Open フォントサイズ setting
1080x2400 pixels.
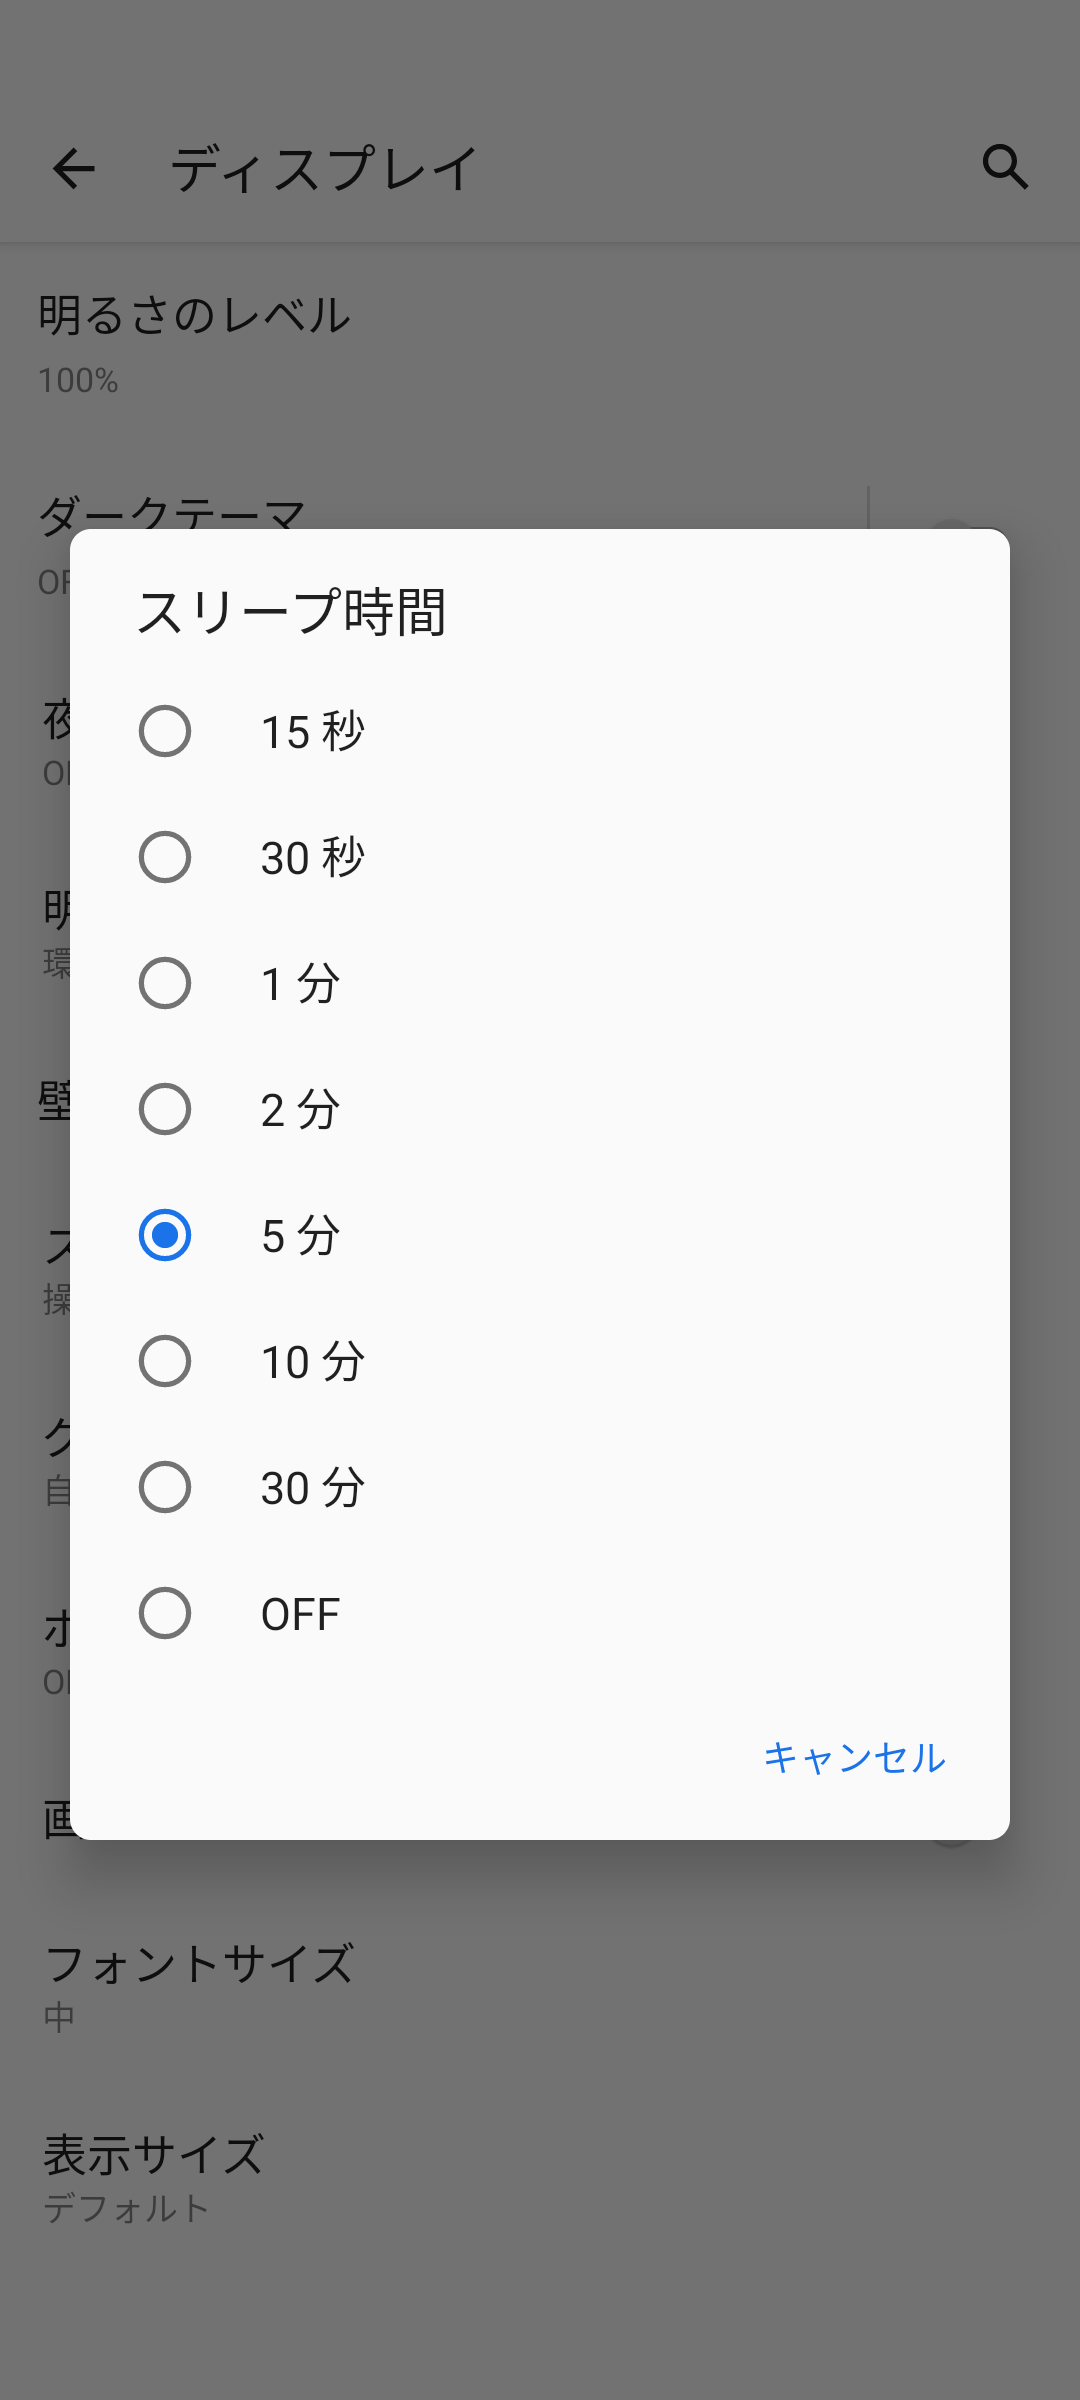(x=200, y=1985)
